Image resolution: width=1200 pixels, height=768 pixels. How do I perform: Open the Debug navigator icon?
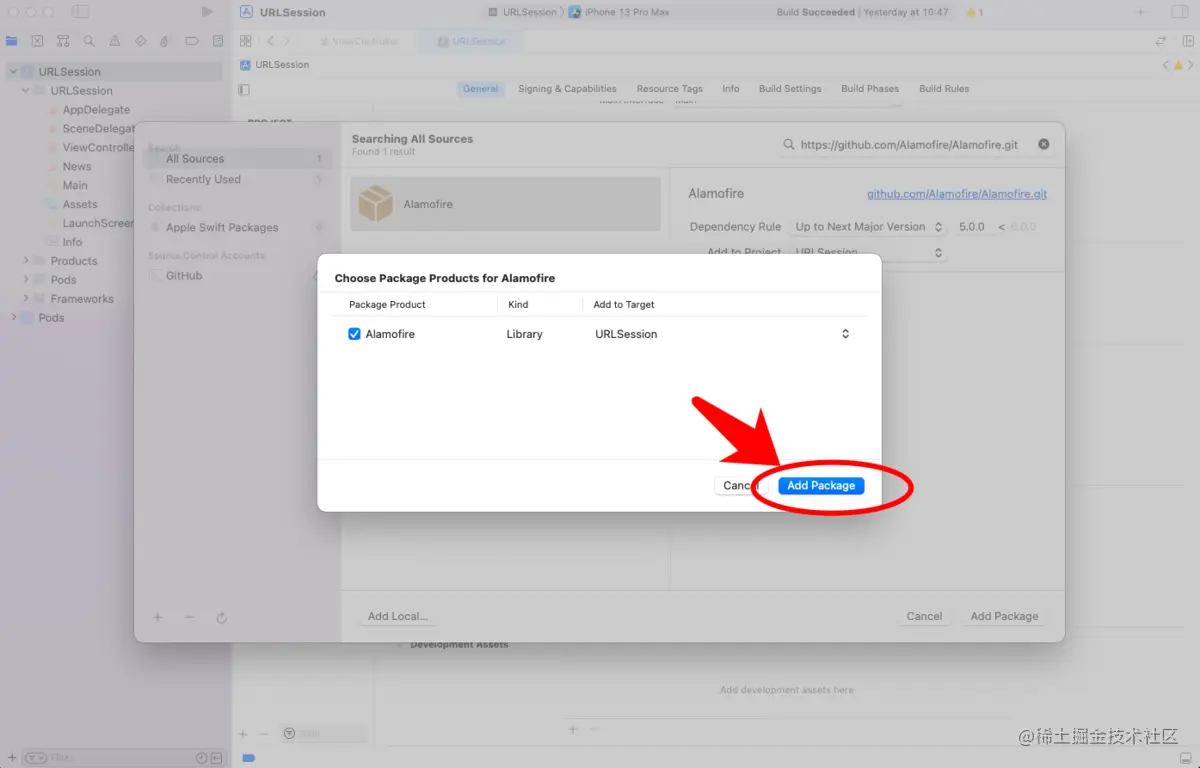pos(166,41)
